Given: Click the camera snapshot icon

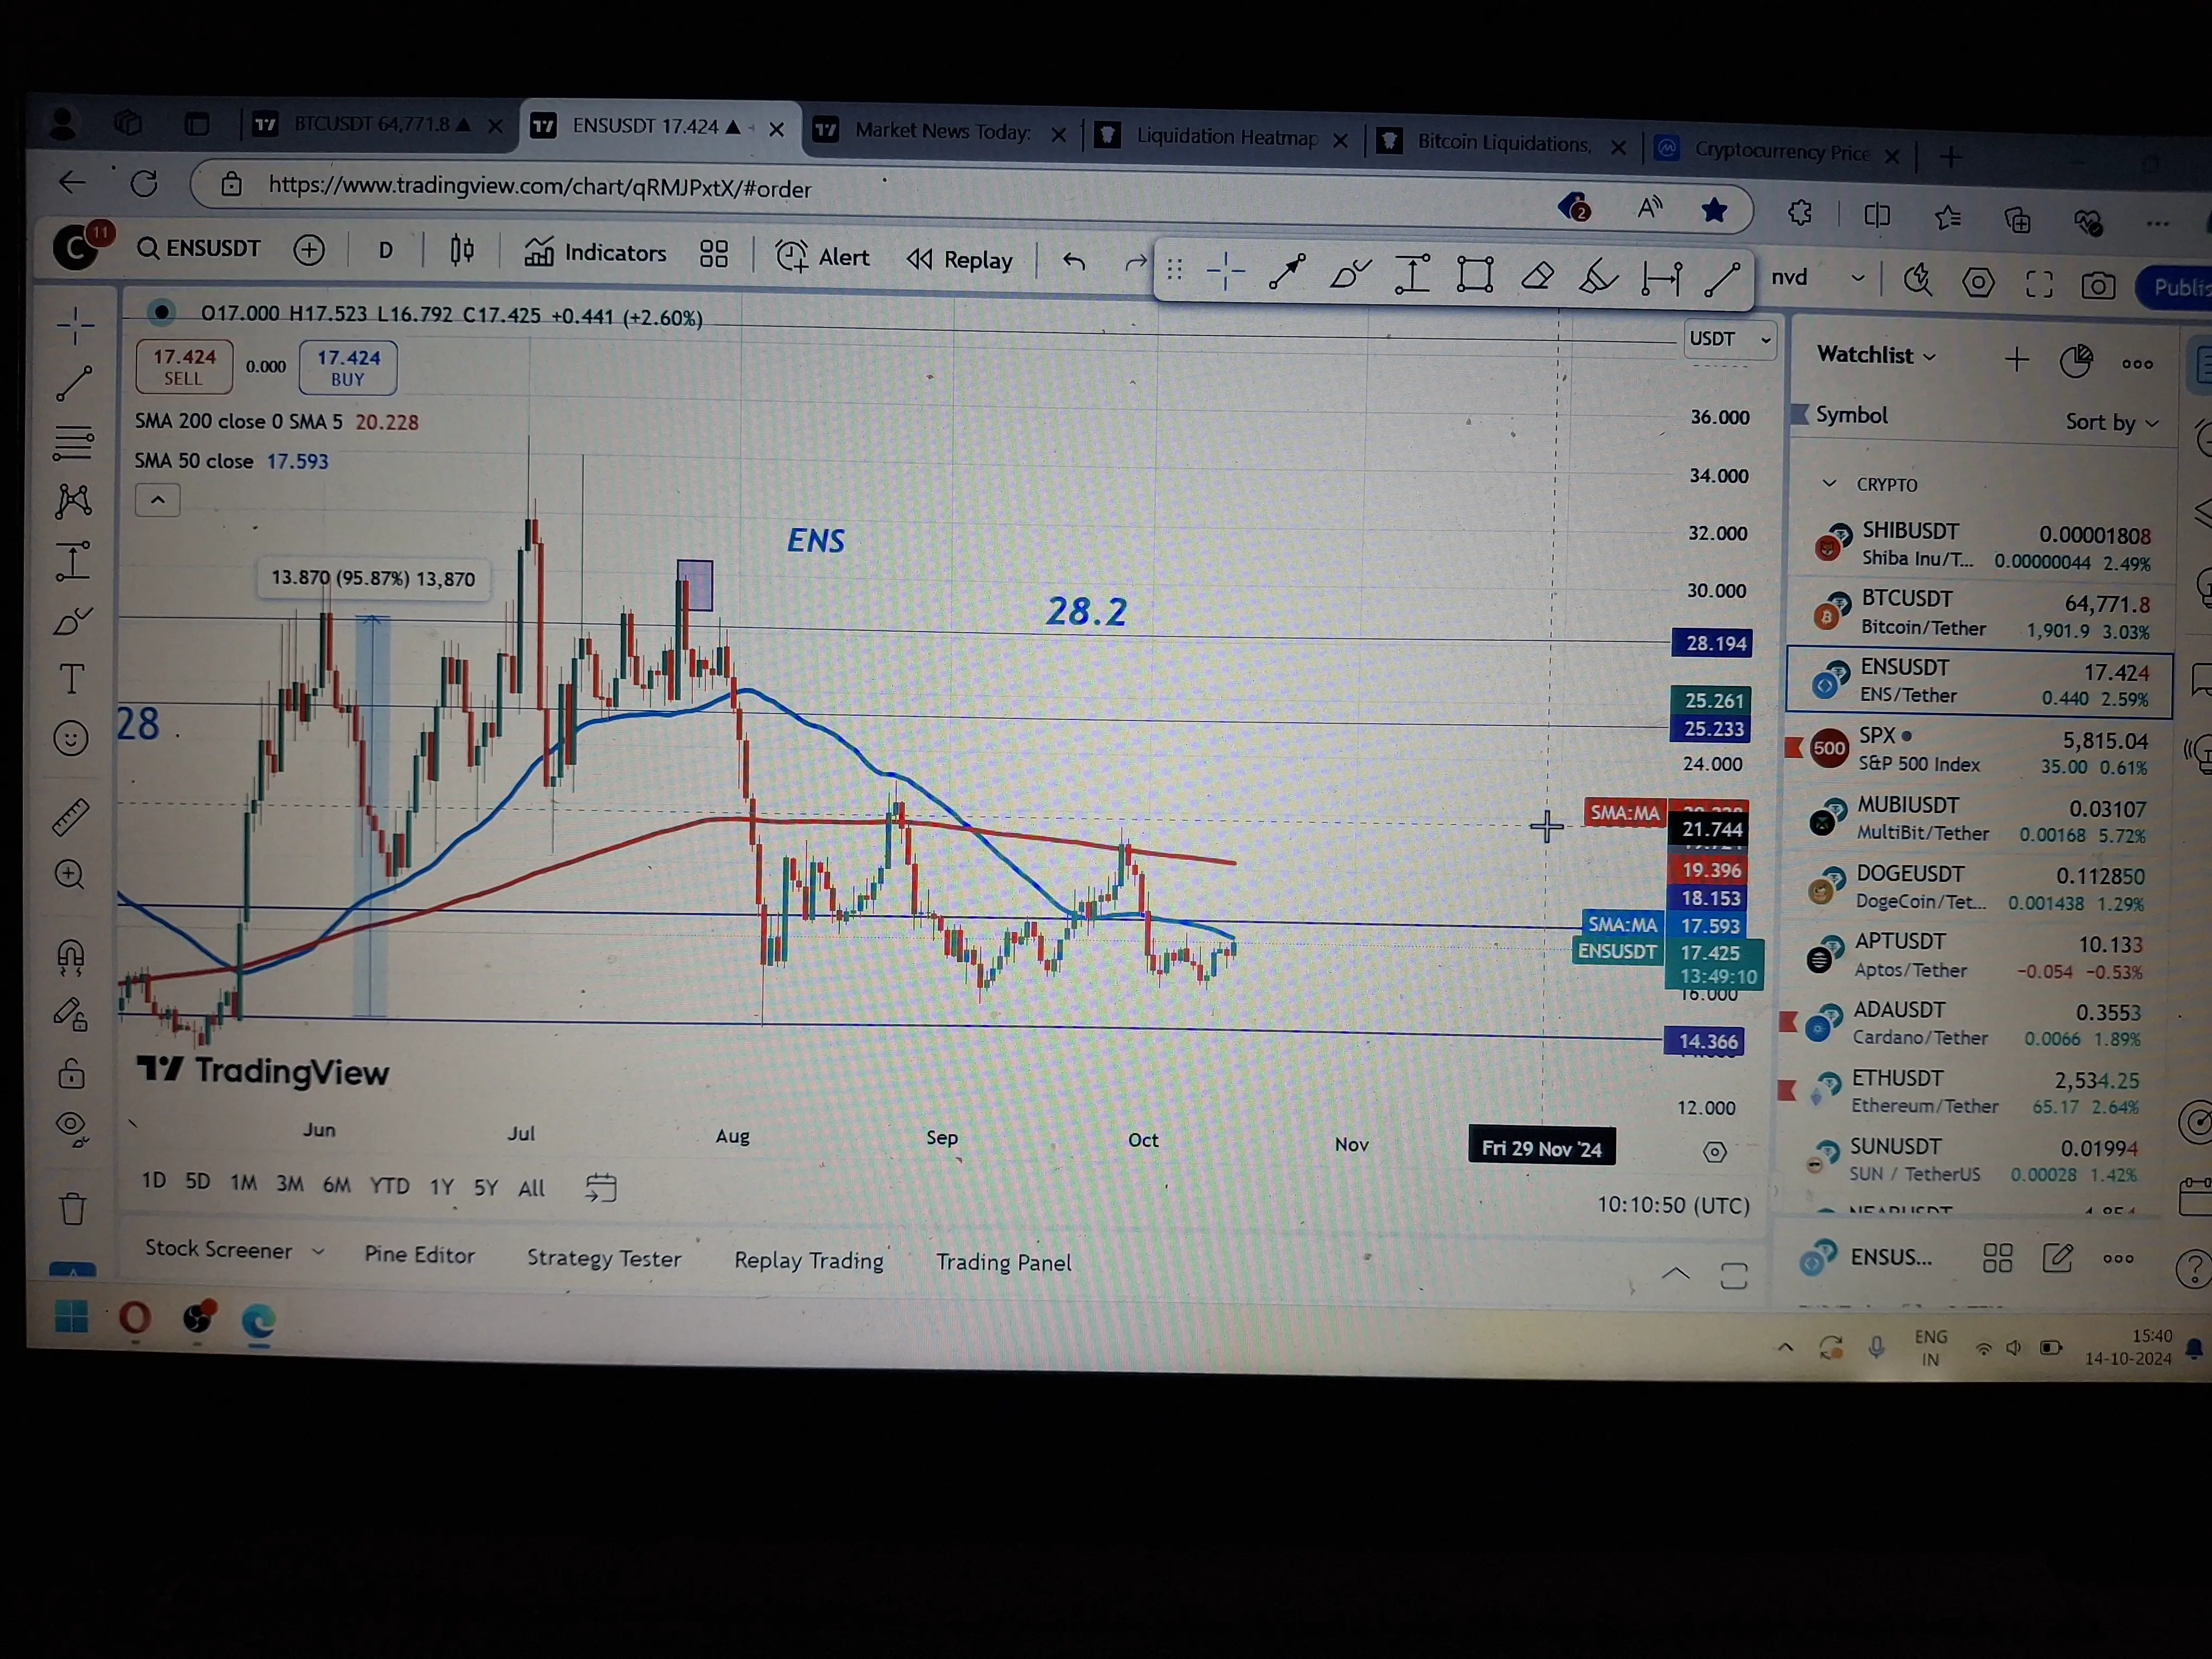Looking at the screenshot, I should pos(2097,286).
